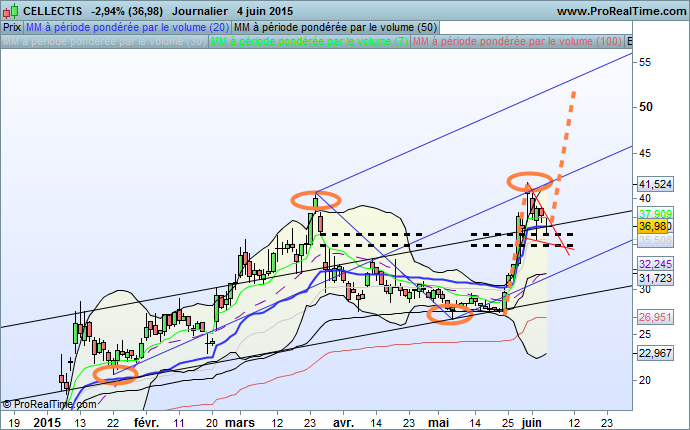Image resolution: width=690 pixels, height=430 pixels.
Task: Select the CELLECTIS instrument name
Action: pos(52,11)
